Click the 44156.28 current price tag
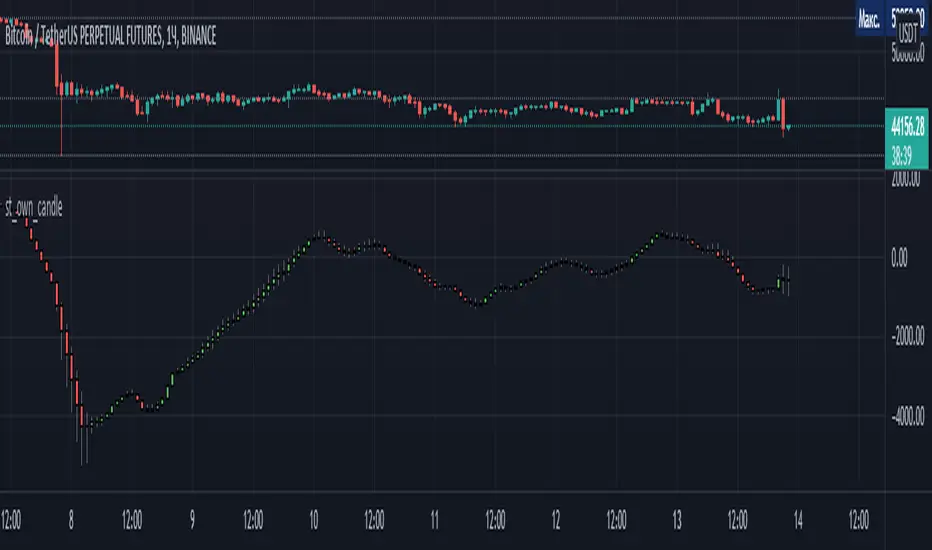Screen dimensions: 932x550 (907, 125)
